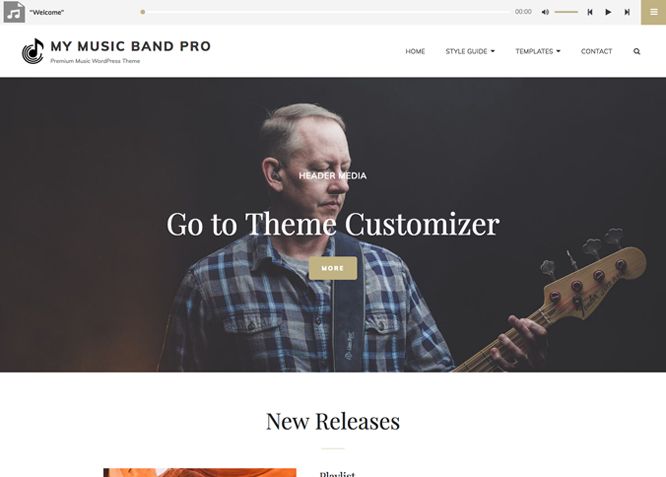Click the music note track icon
Viewport: 666px width, 477px height.
[x=14, y=12]
